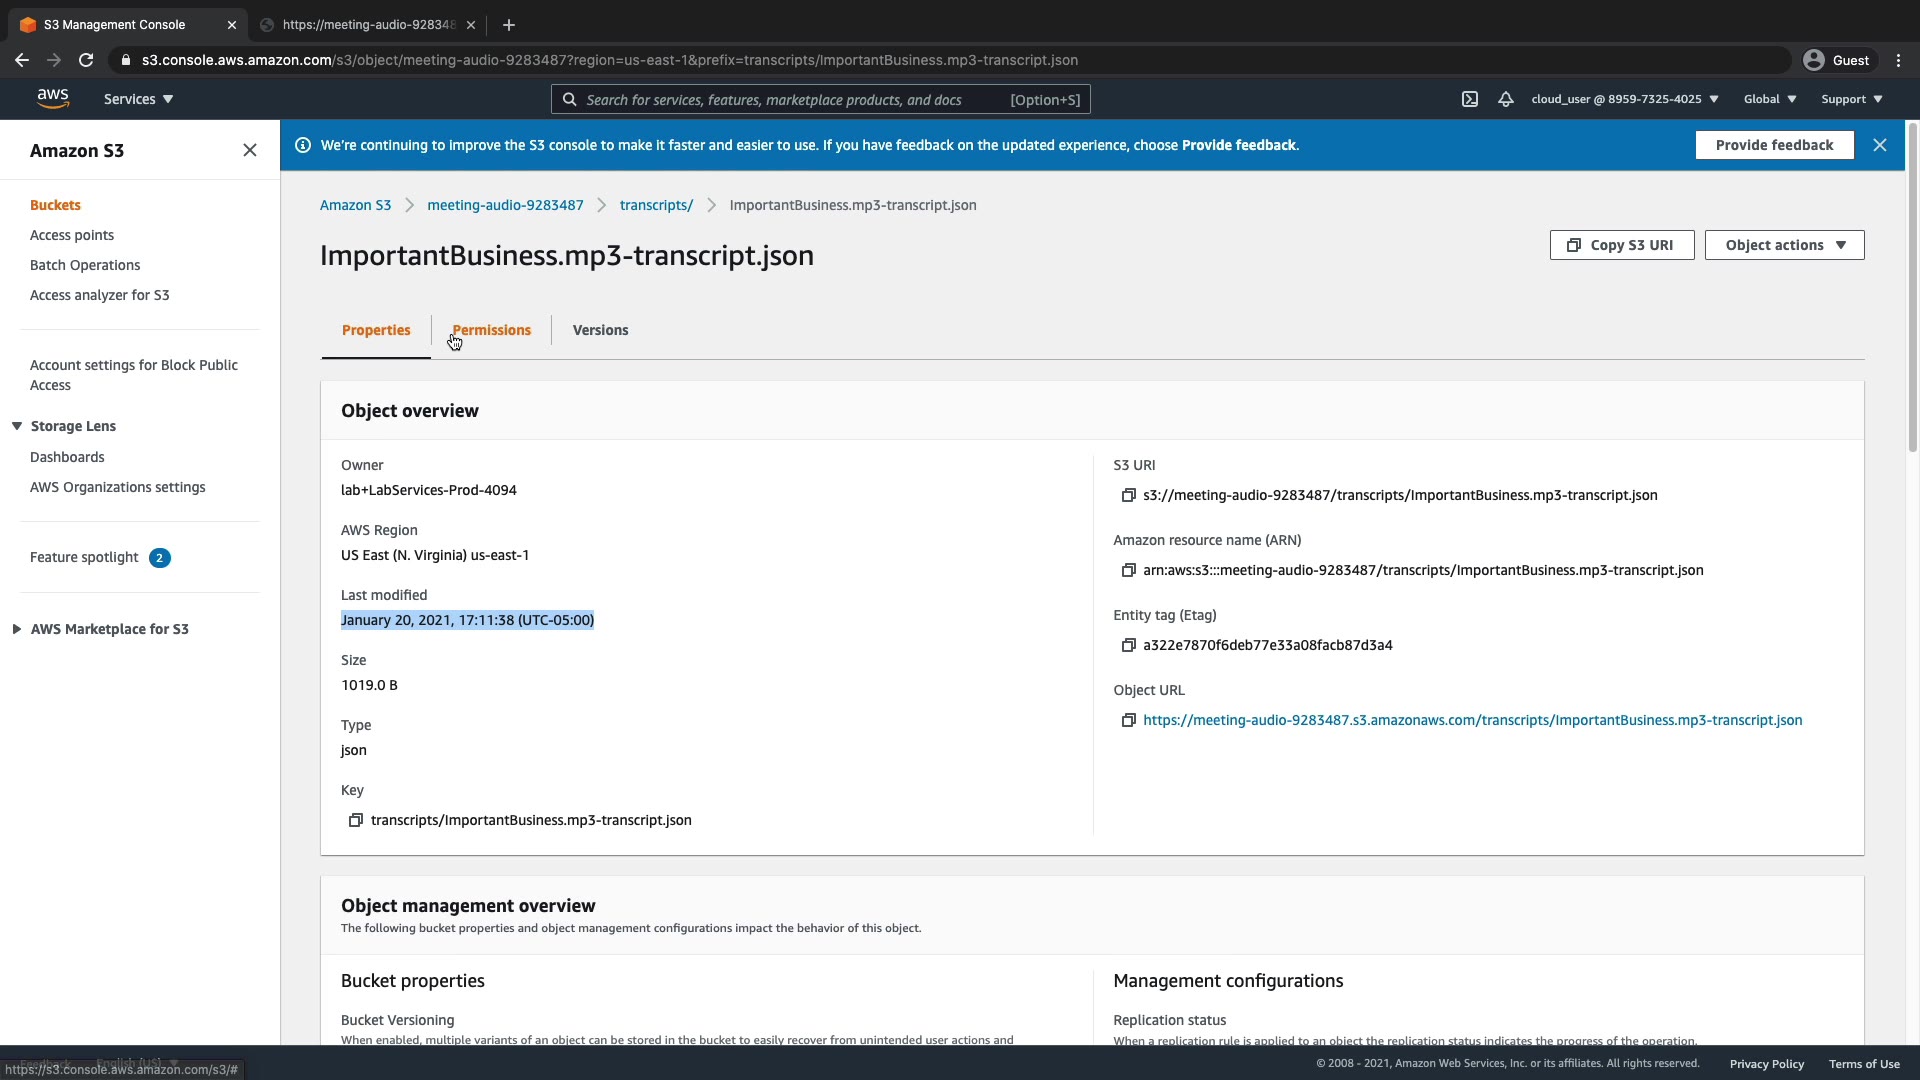This screenshot has height=1080, width=1920.
Task: Open the Services menu
Action: click(x=138, y=99)
